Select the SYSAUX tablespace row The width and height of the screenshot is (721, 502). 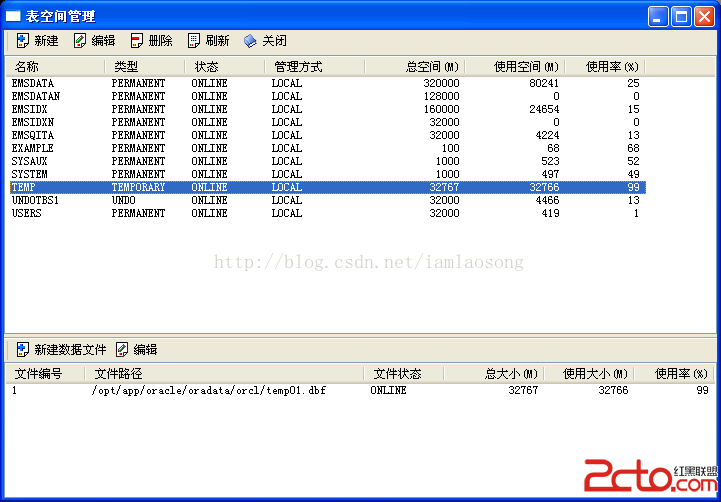point(327,161)
